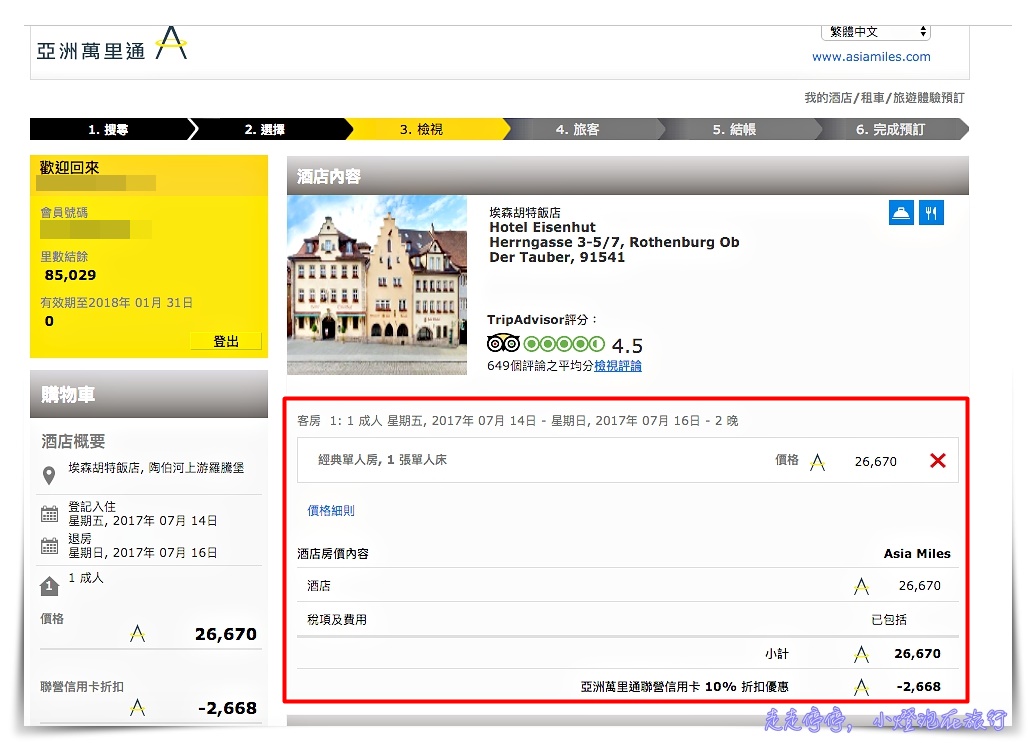Click the Hotel Eisenhut photo thumbnail
Viewport: 1036px width, 750px height.
(x=377, y=285)
